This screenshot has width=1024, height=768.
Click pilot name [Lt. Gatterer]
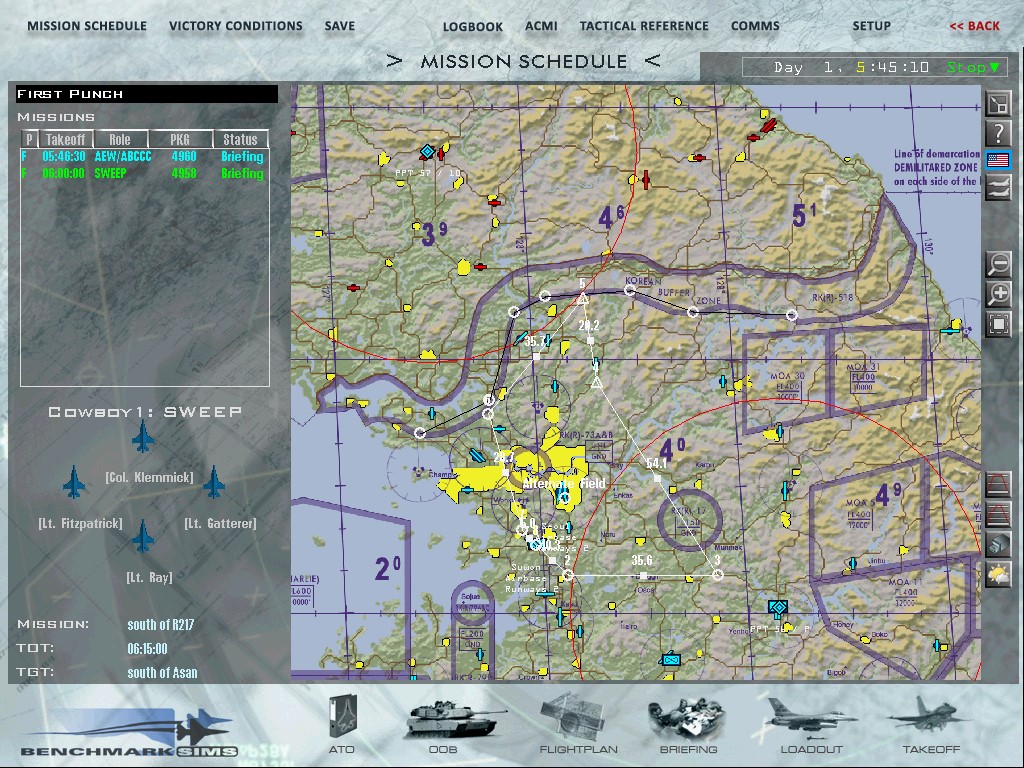pyautogui.click(x=220, y=524)
